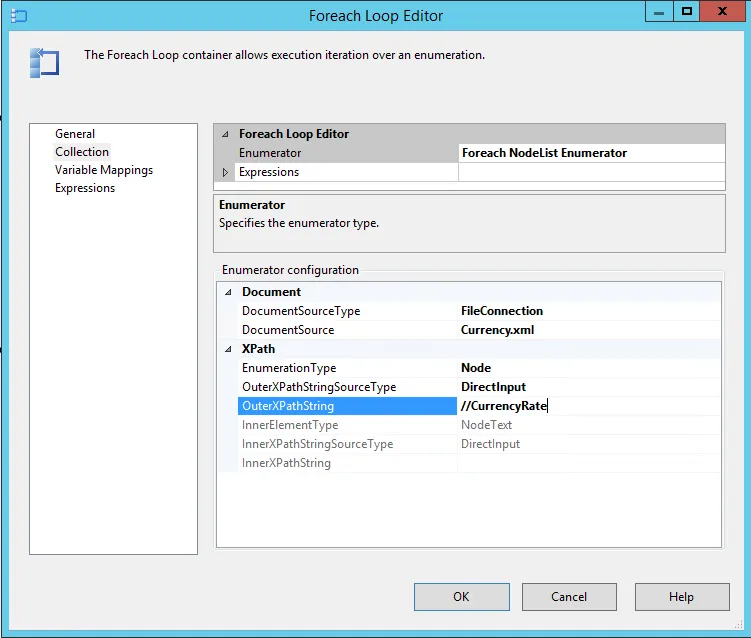Viewport: 751px width, 638px height.
Task: Open the DocumentSourceType value FileConnection
Action: click(x=589, y=311)
